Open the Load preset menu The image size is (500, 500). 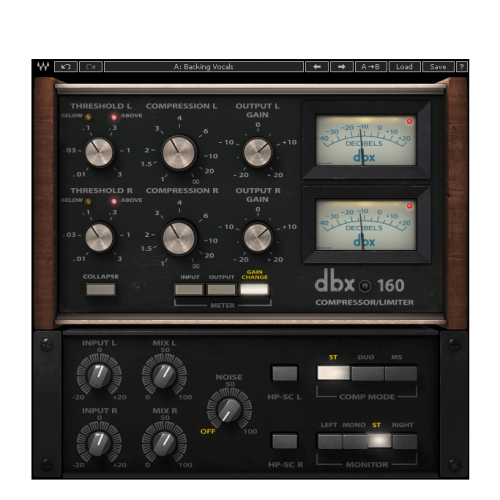click(404, 67)
